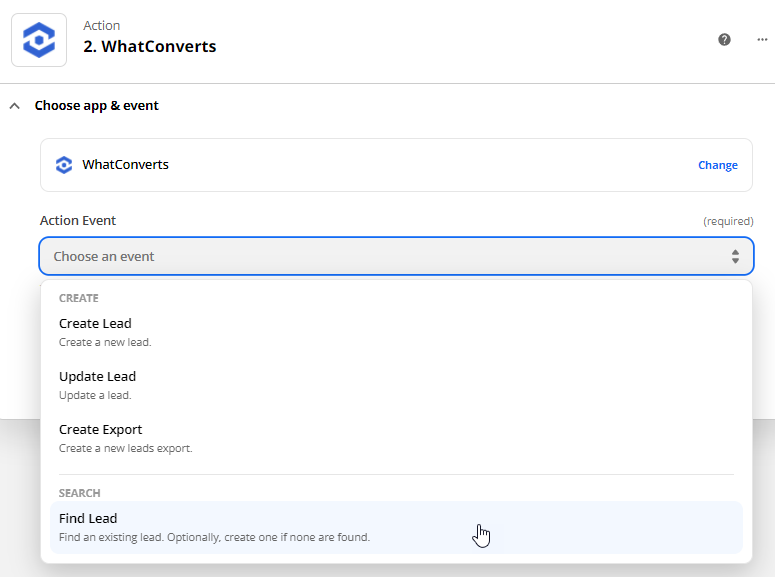Click the SEARCH section header in the list
Image resolution: width=775 pixels, height=577 pixels.
pos(80,493)
